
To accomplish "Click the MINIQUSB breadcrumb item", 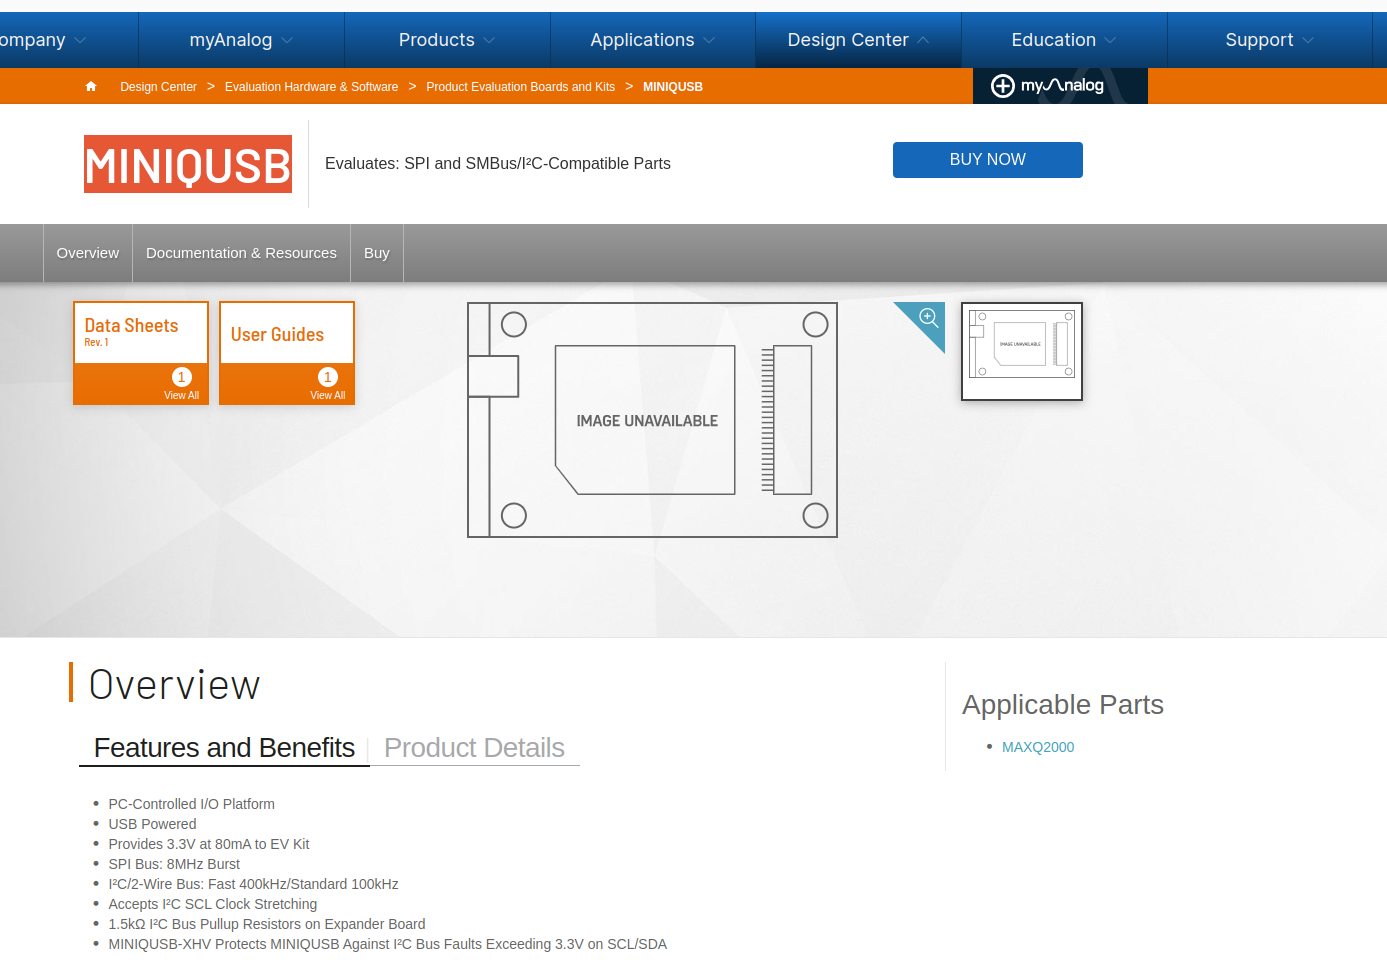I will (x=673, y=87).
